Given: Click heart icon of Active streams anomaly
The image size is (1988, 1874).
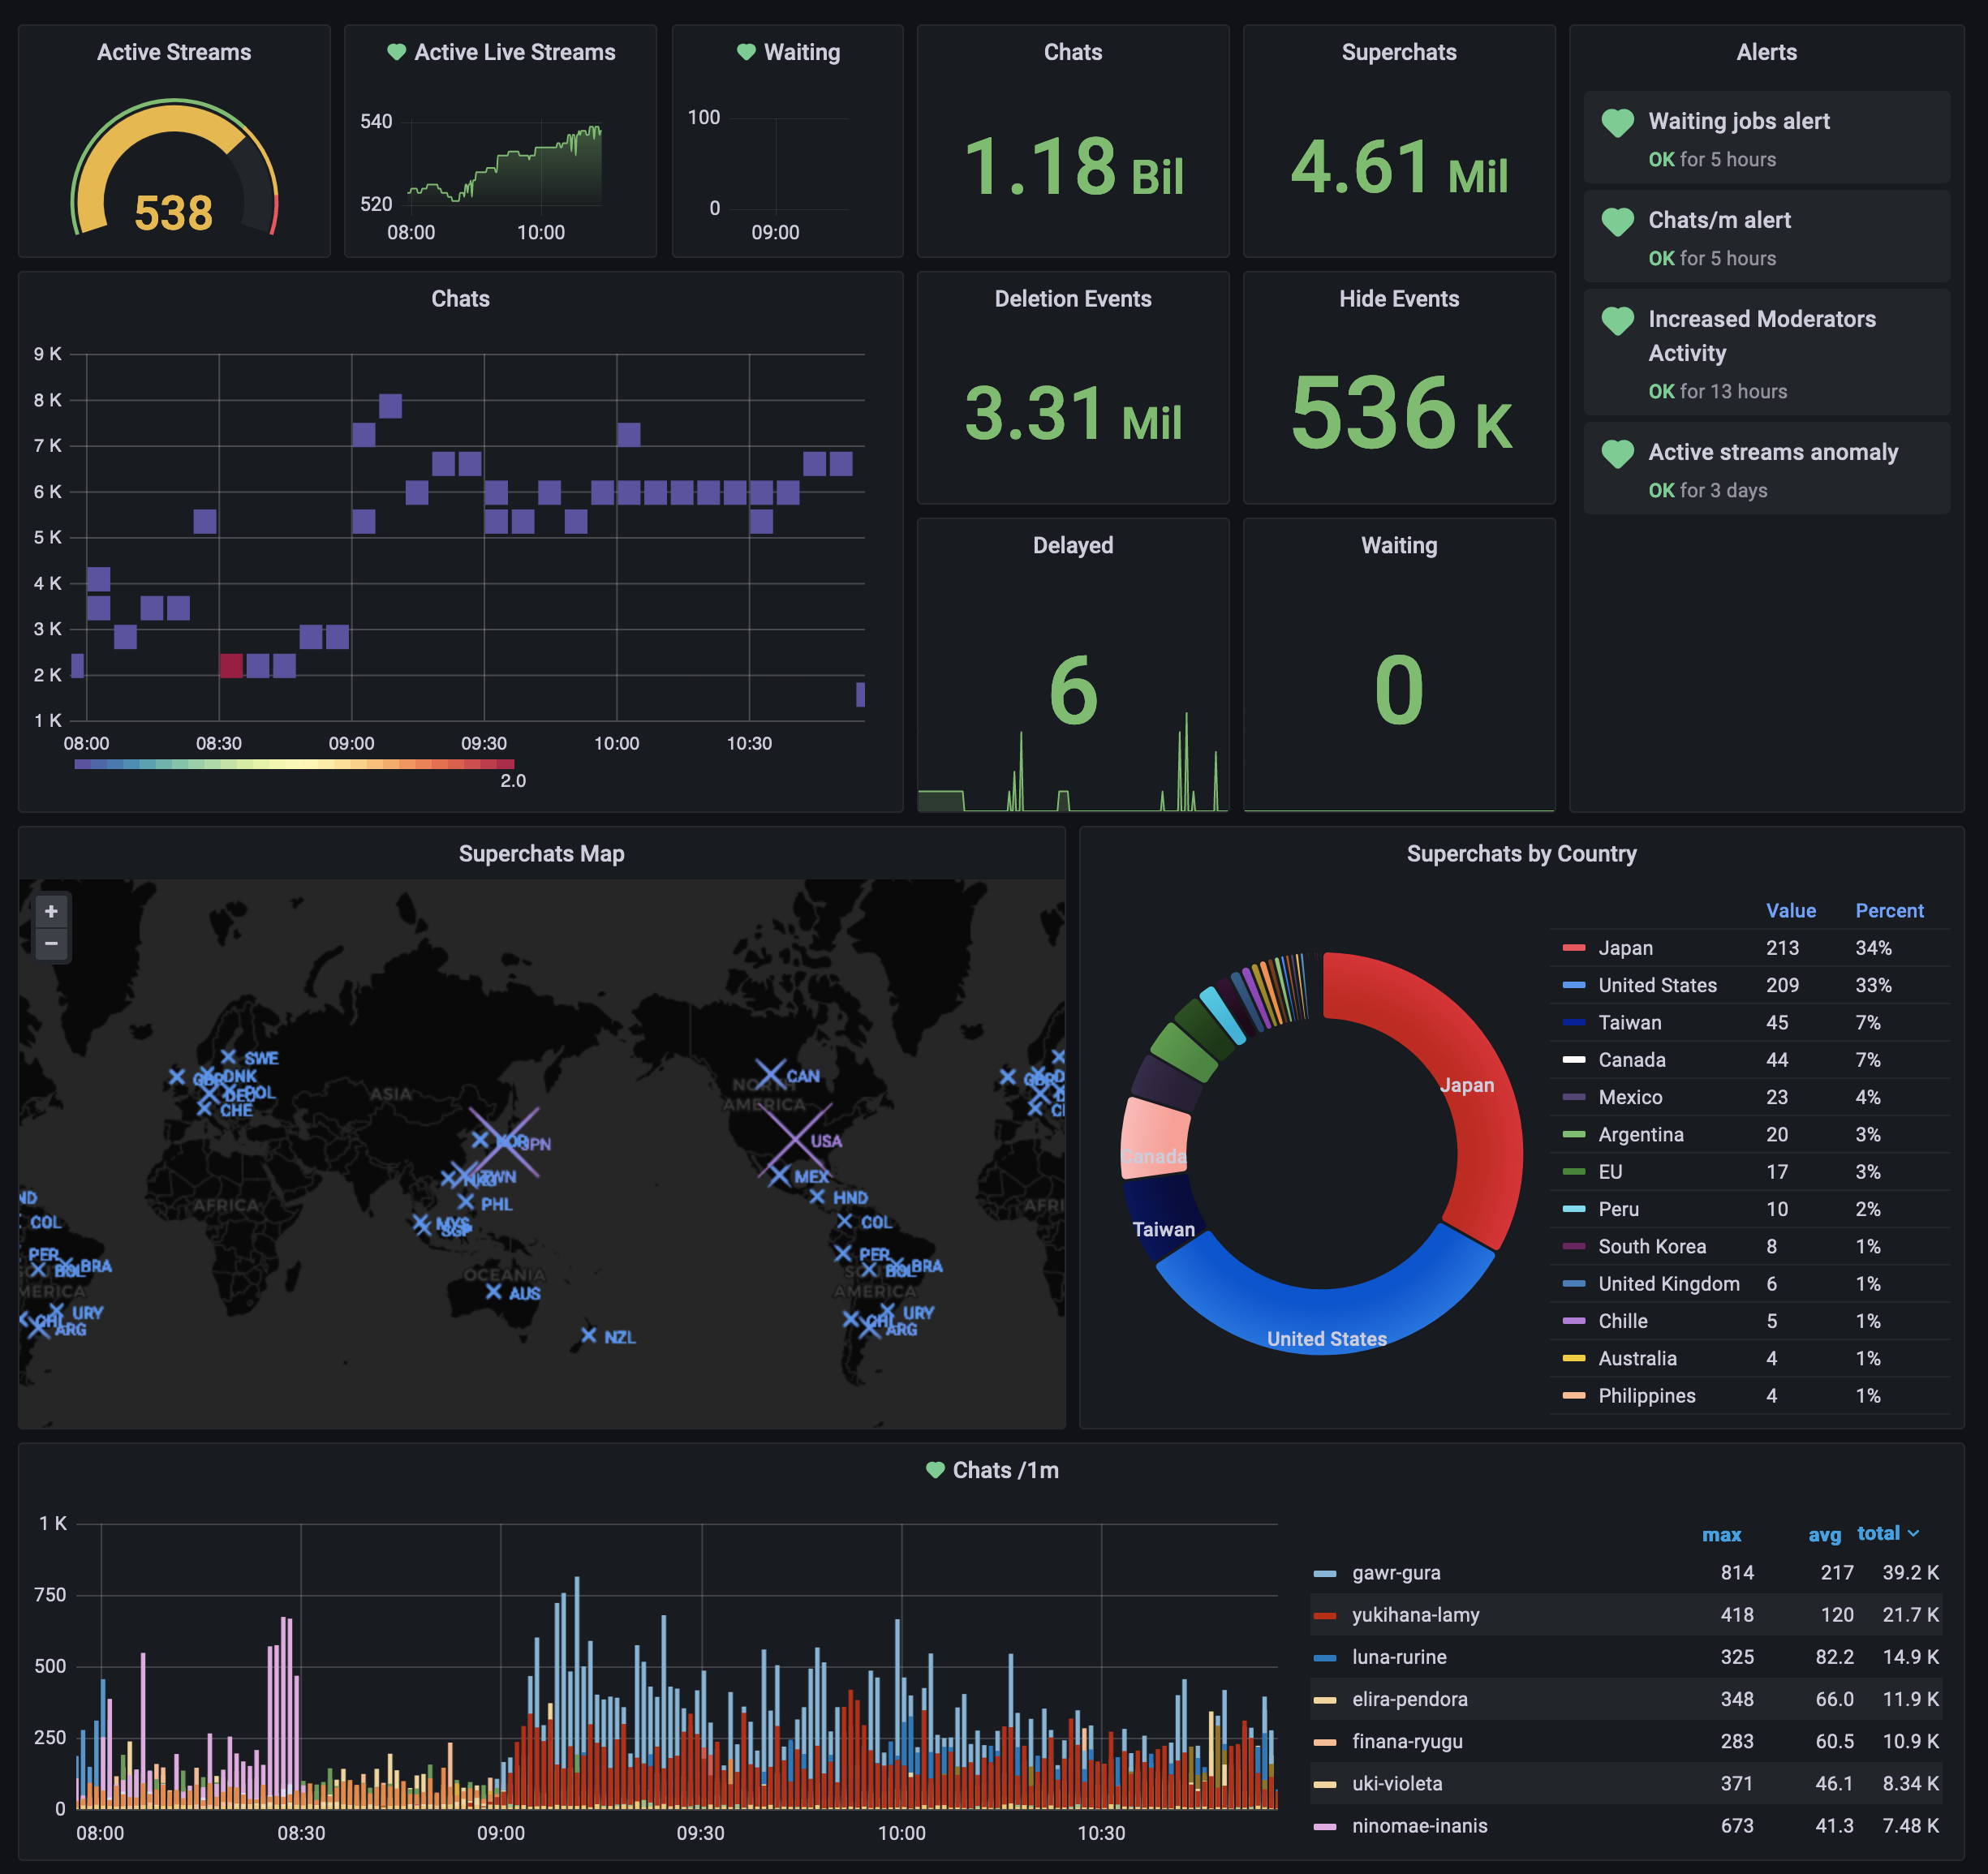Looking at the screenshot, I should tap(1617, 454).
